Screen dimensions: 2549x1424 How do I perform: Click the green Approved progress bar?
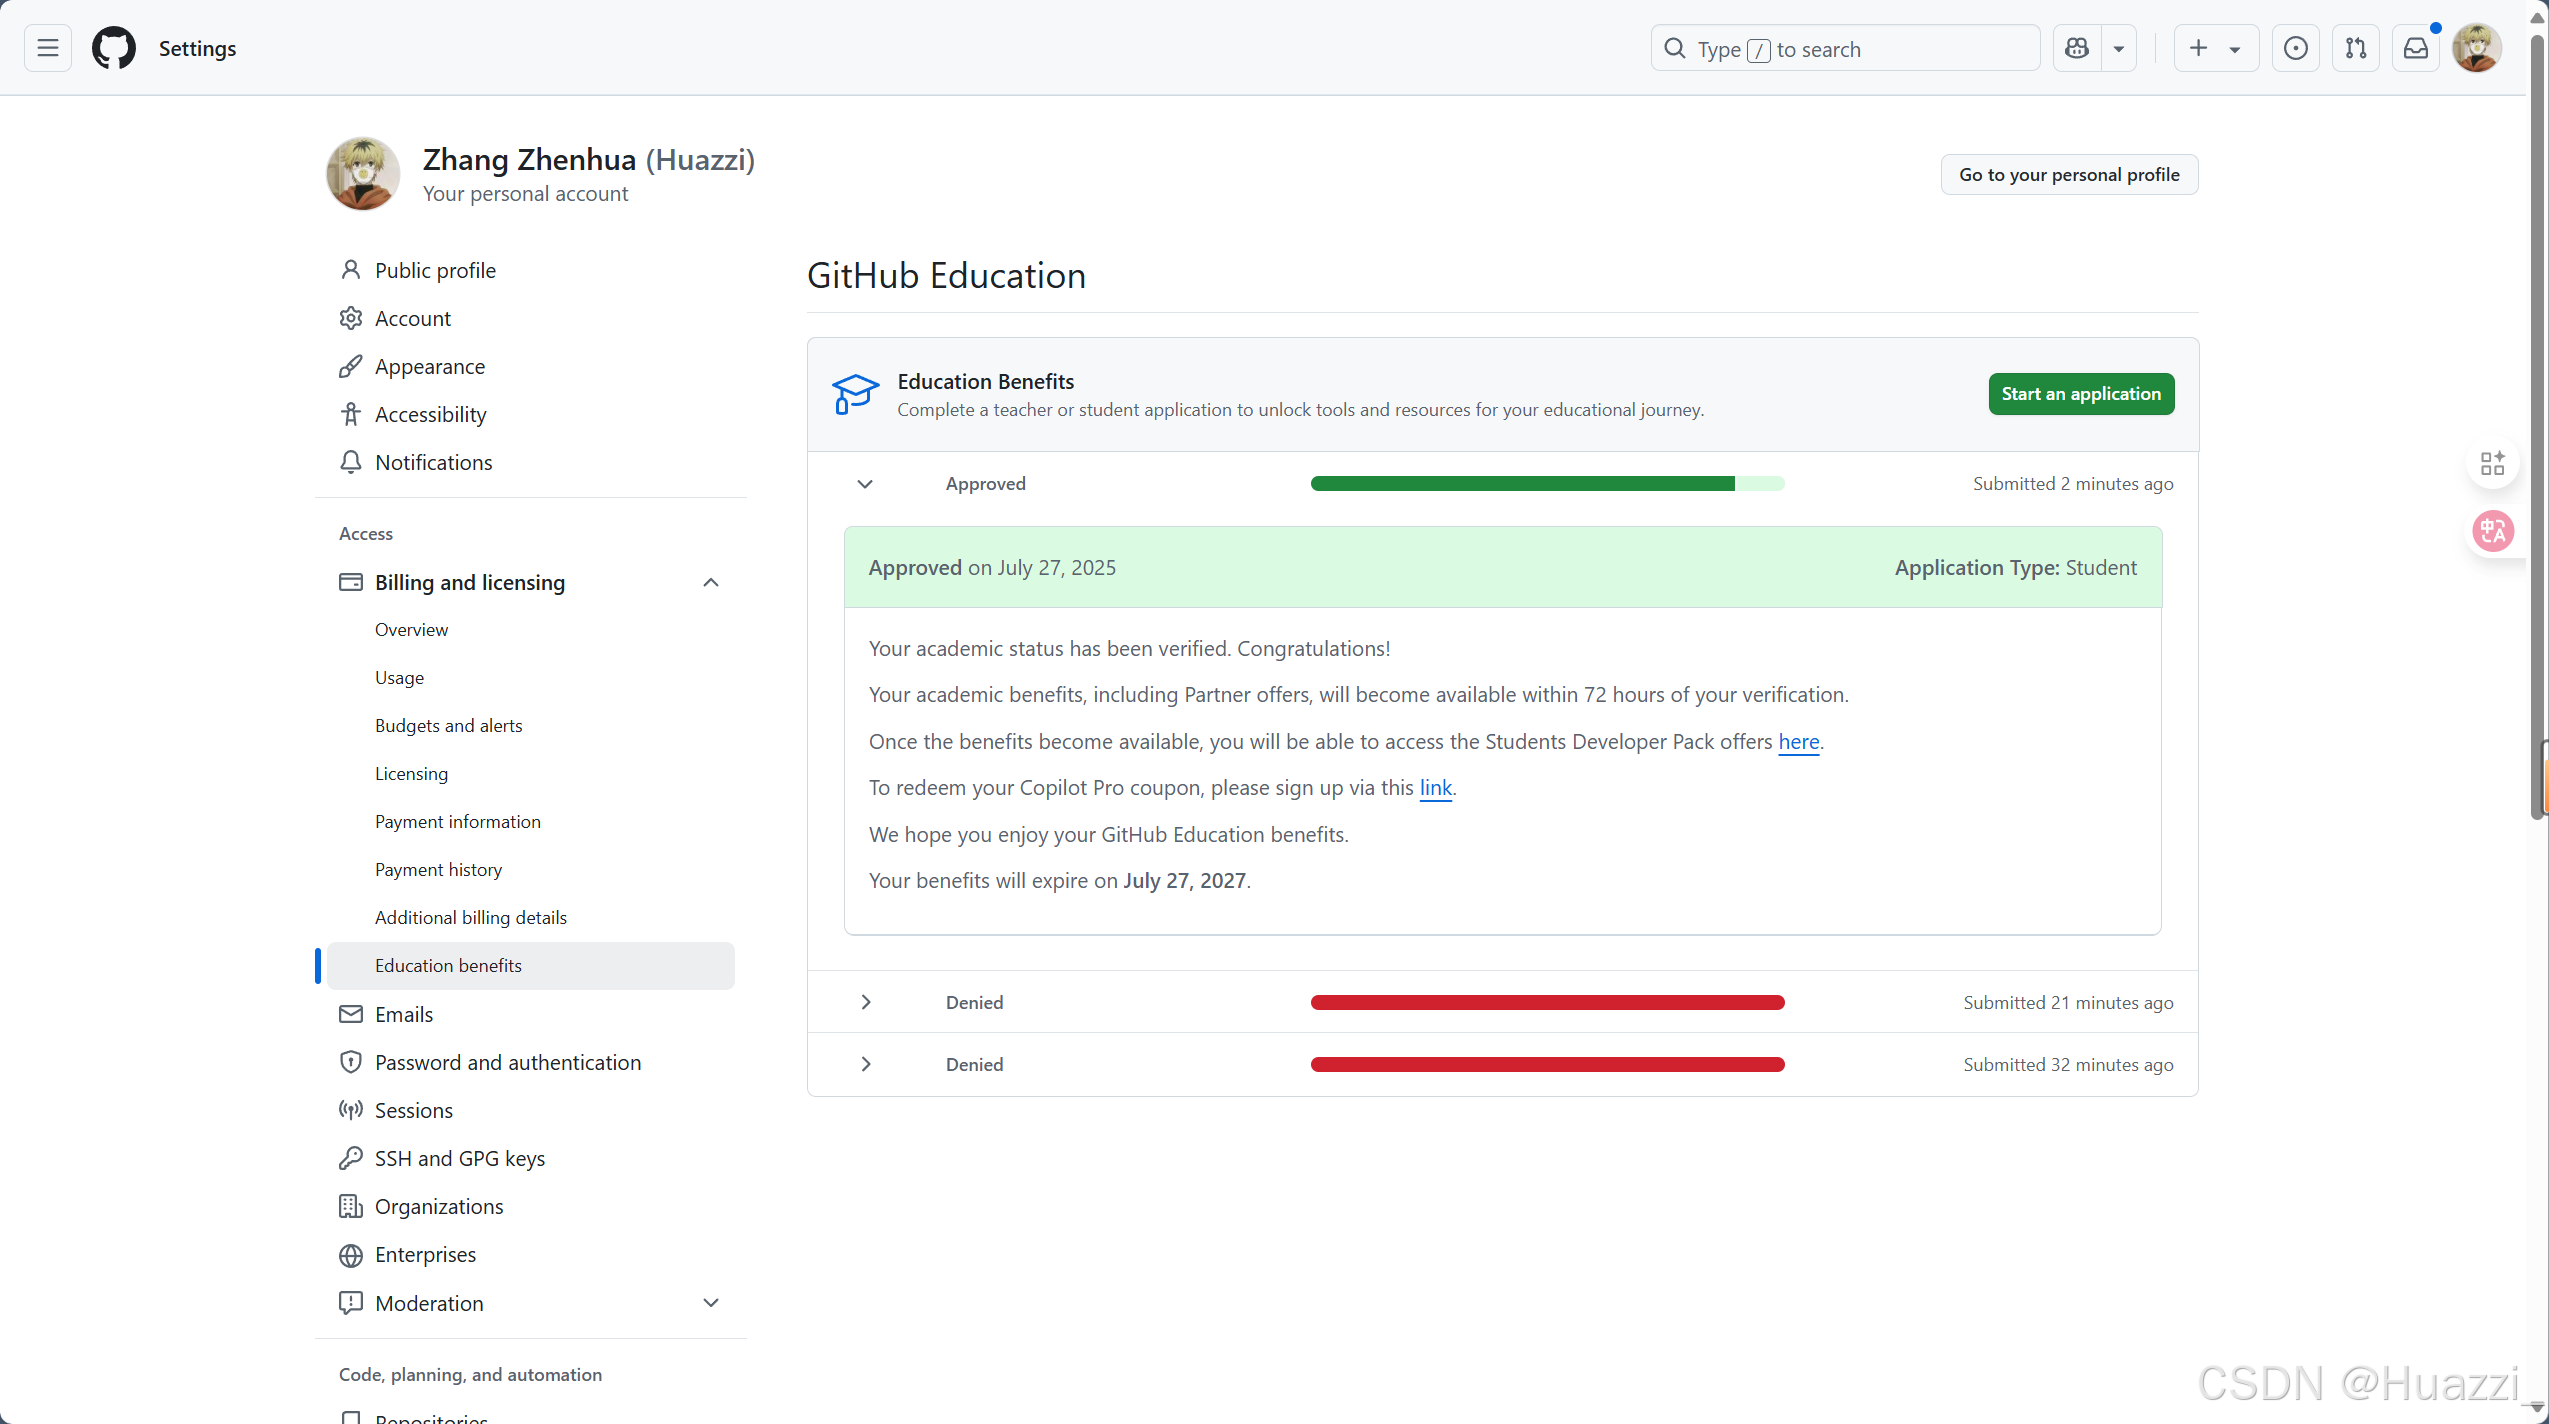click(x=1547, y=484)
